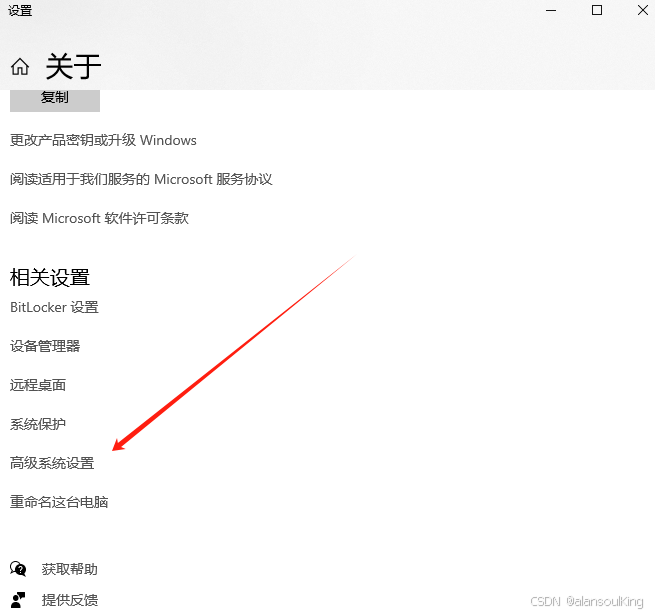
Task: Click the 相关设置 heading
Action: 50,277
